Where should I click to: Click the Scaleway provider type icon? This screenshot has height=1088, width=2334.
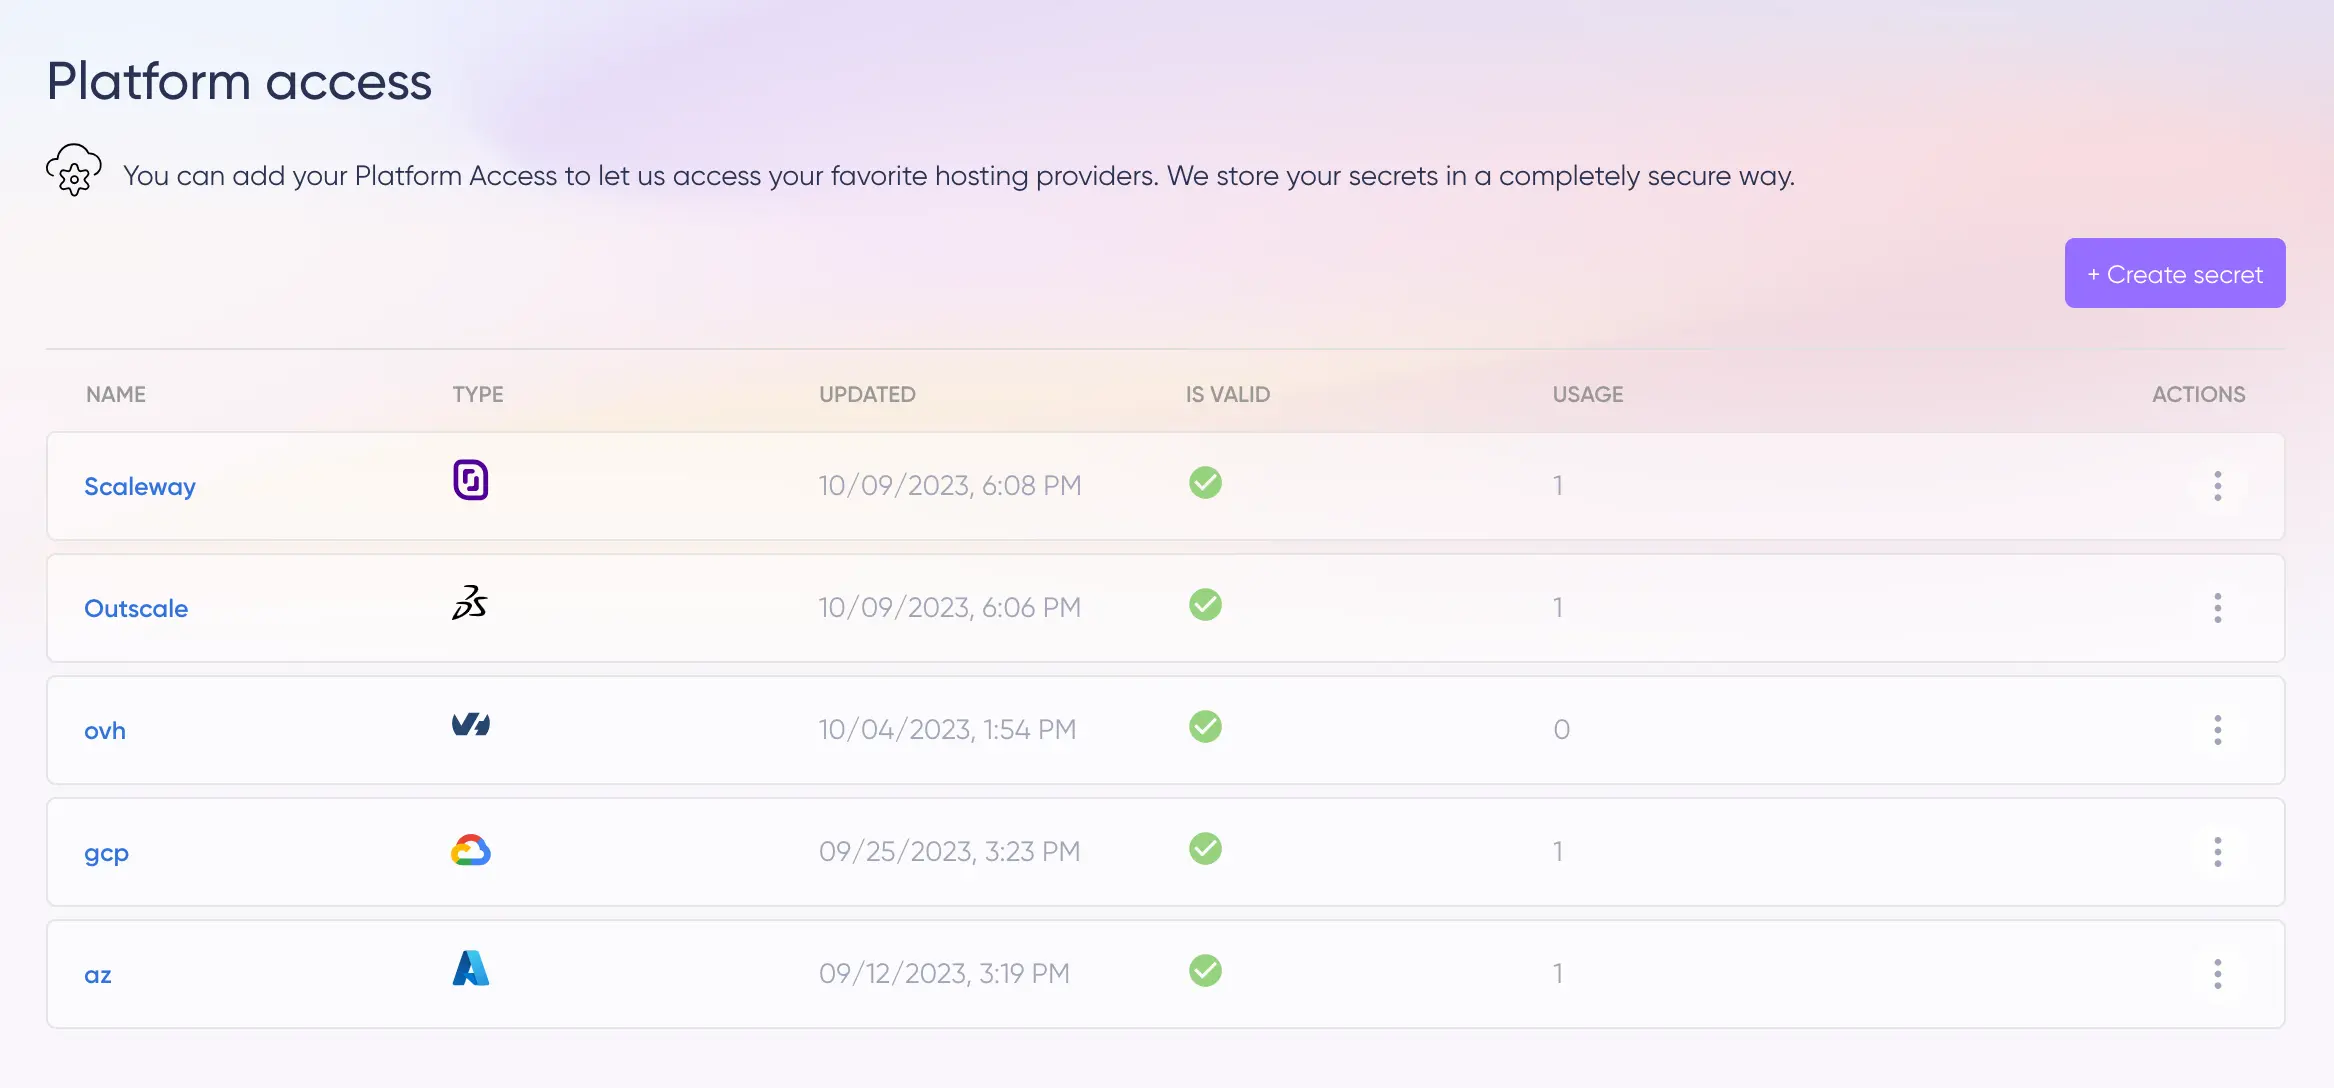(470, 480)
